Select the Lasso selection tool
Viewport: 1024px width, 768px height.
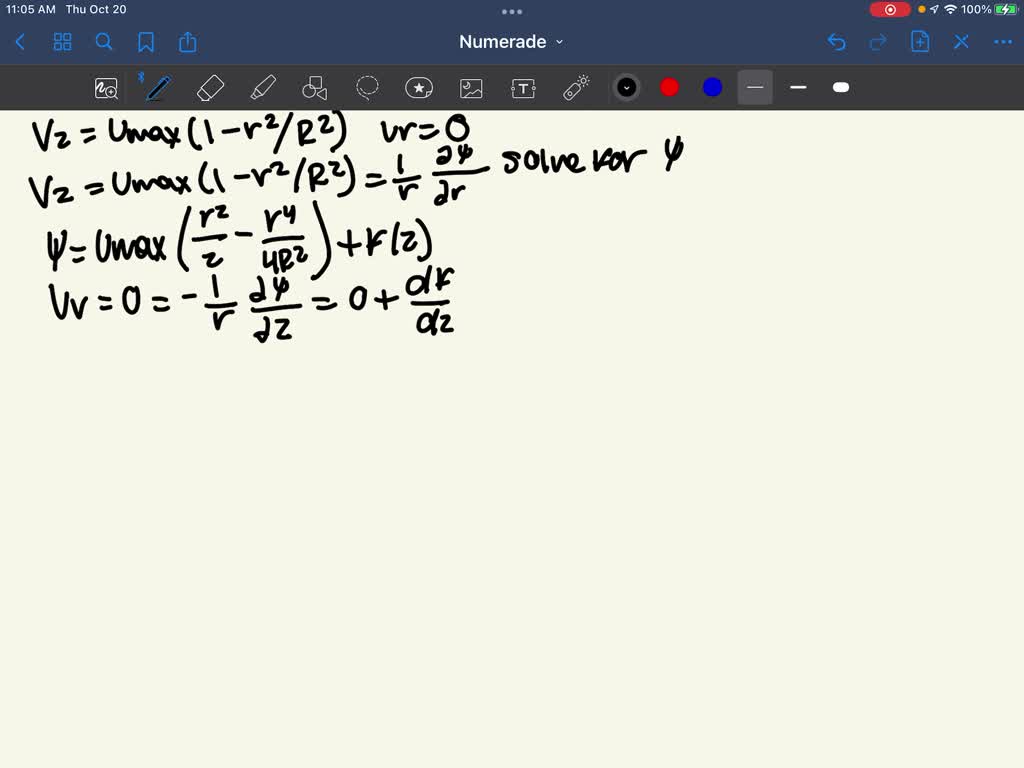[x=367, y=88]
